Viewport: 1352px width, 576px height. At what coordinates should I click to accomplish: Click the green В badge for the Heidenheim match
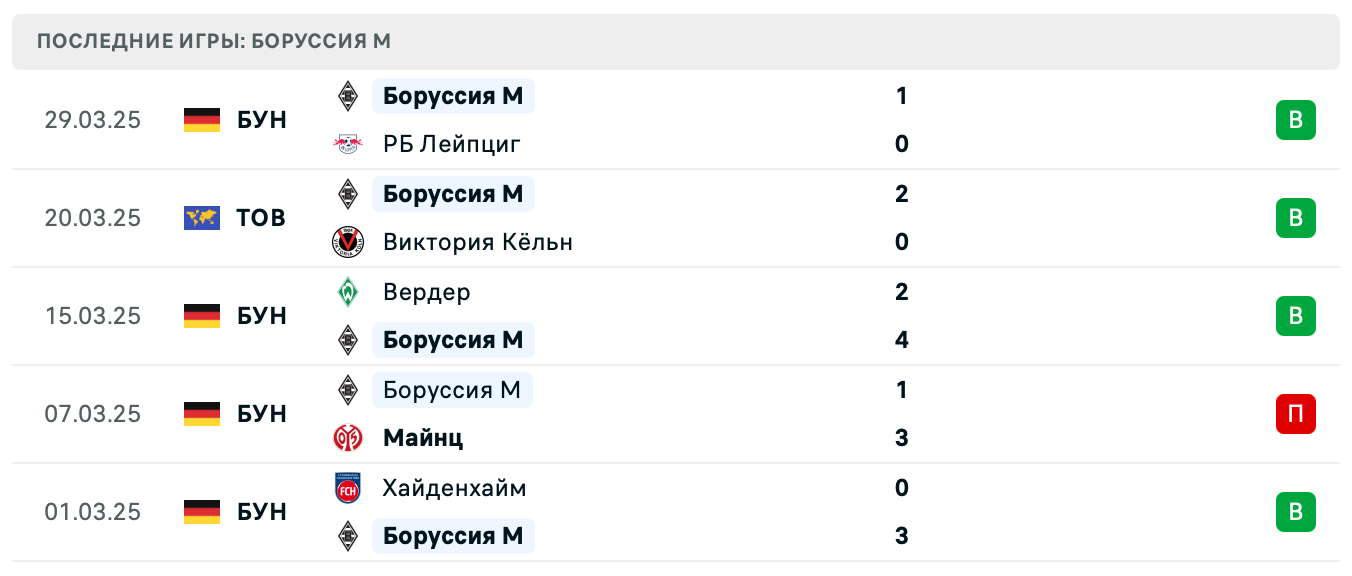[1295, 512]
